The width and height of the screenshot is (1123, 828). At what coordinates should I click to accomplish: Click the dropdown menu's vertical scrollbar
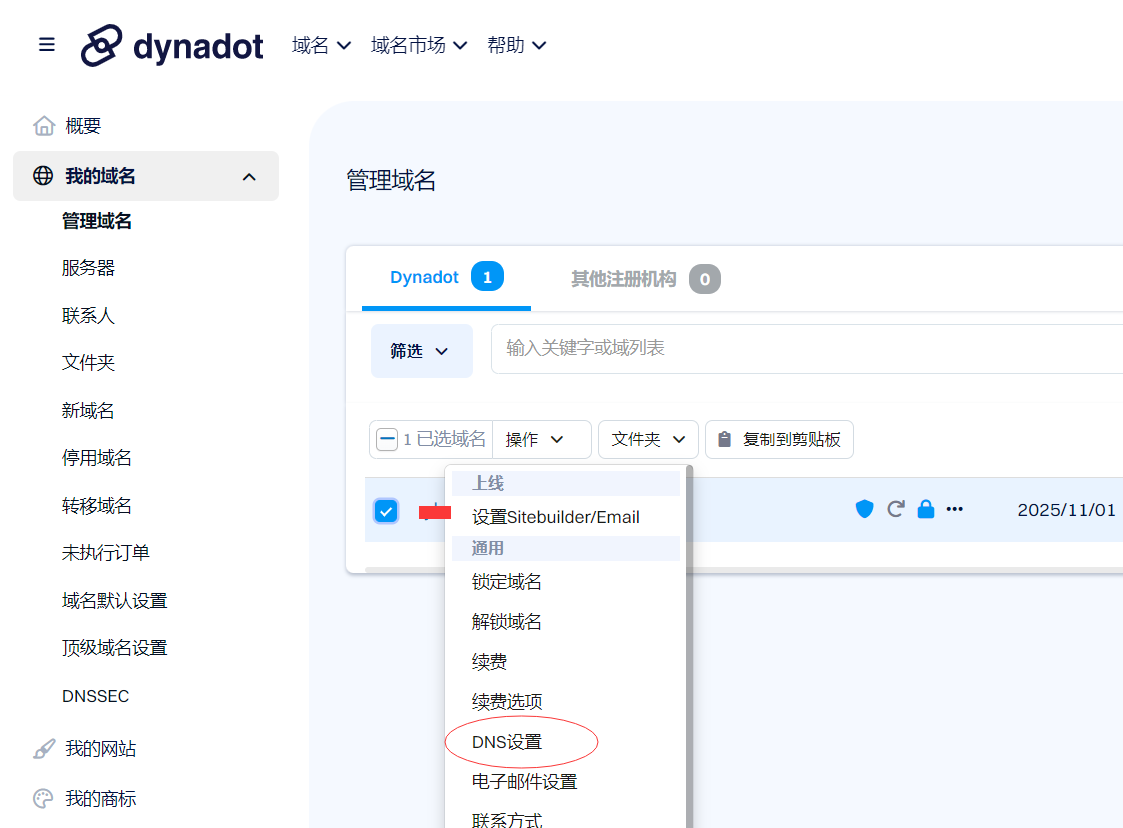[x=689, y=647]
